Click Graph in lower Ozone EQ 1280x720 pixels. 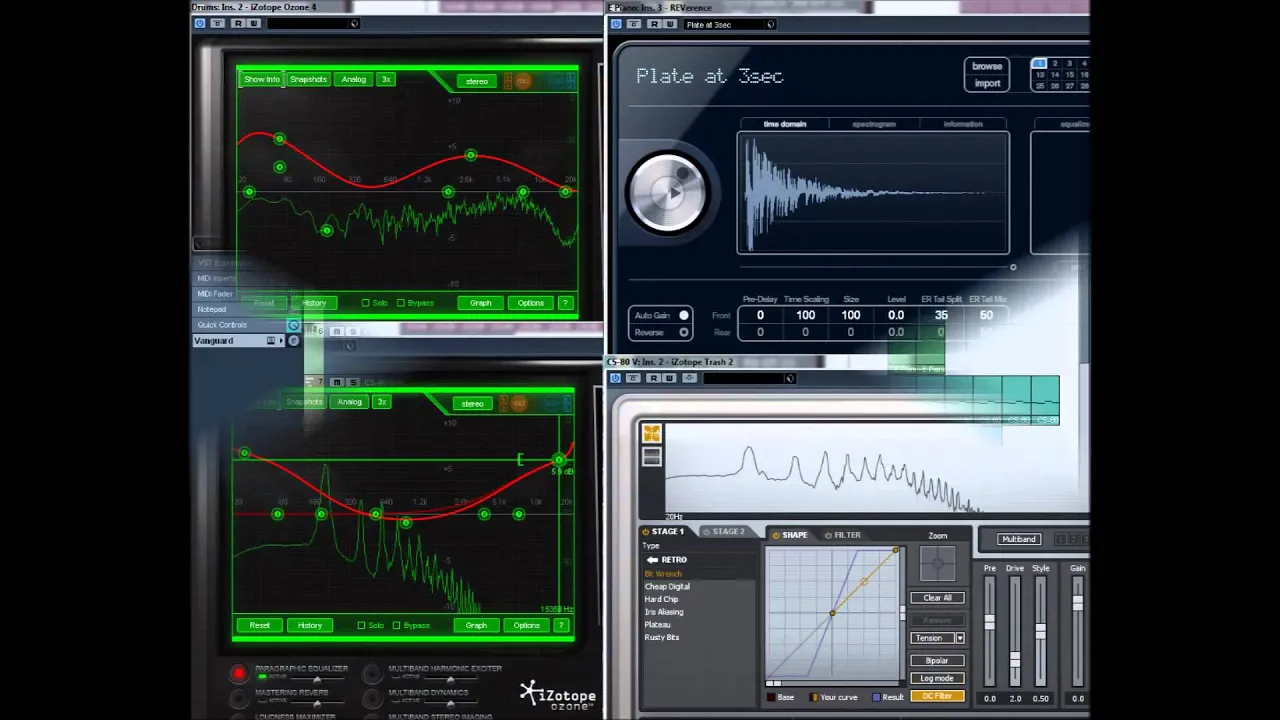click(x=476, y=625)
